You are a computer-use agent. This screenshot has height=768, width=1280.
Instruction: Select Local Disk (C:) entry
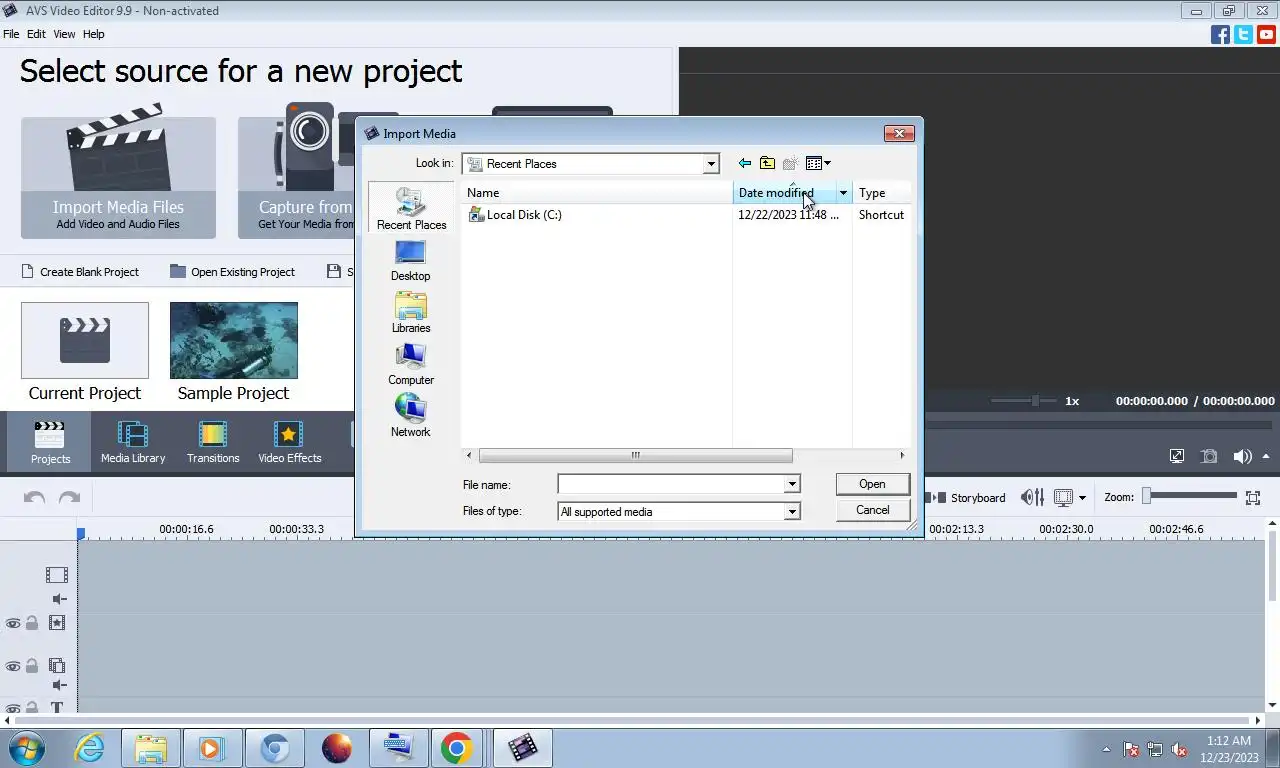(514, 215)
